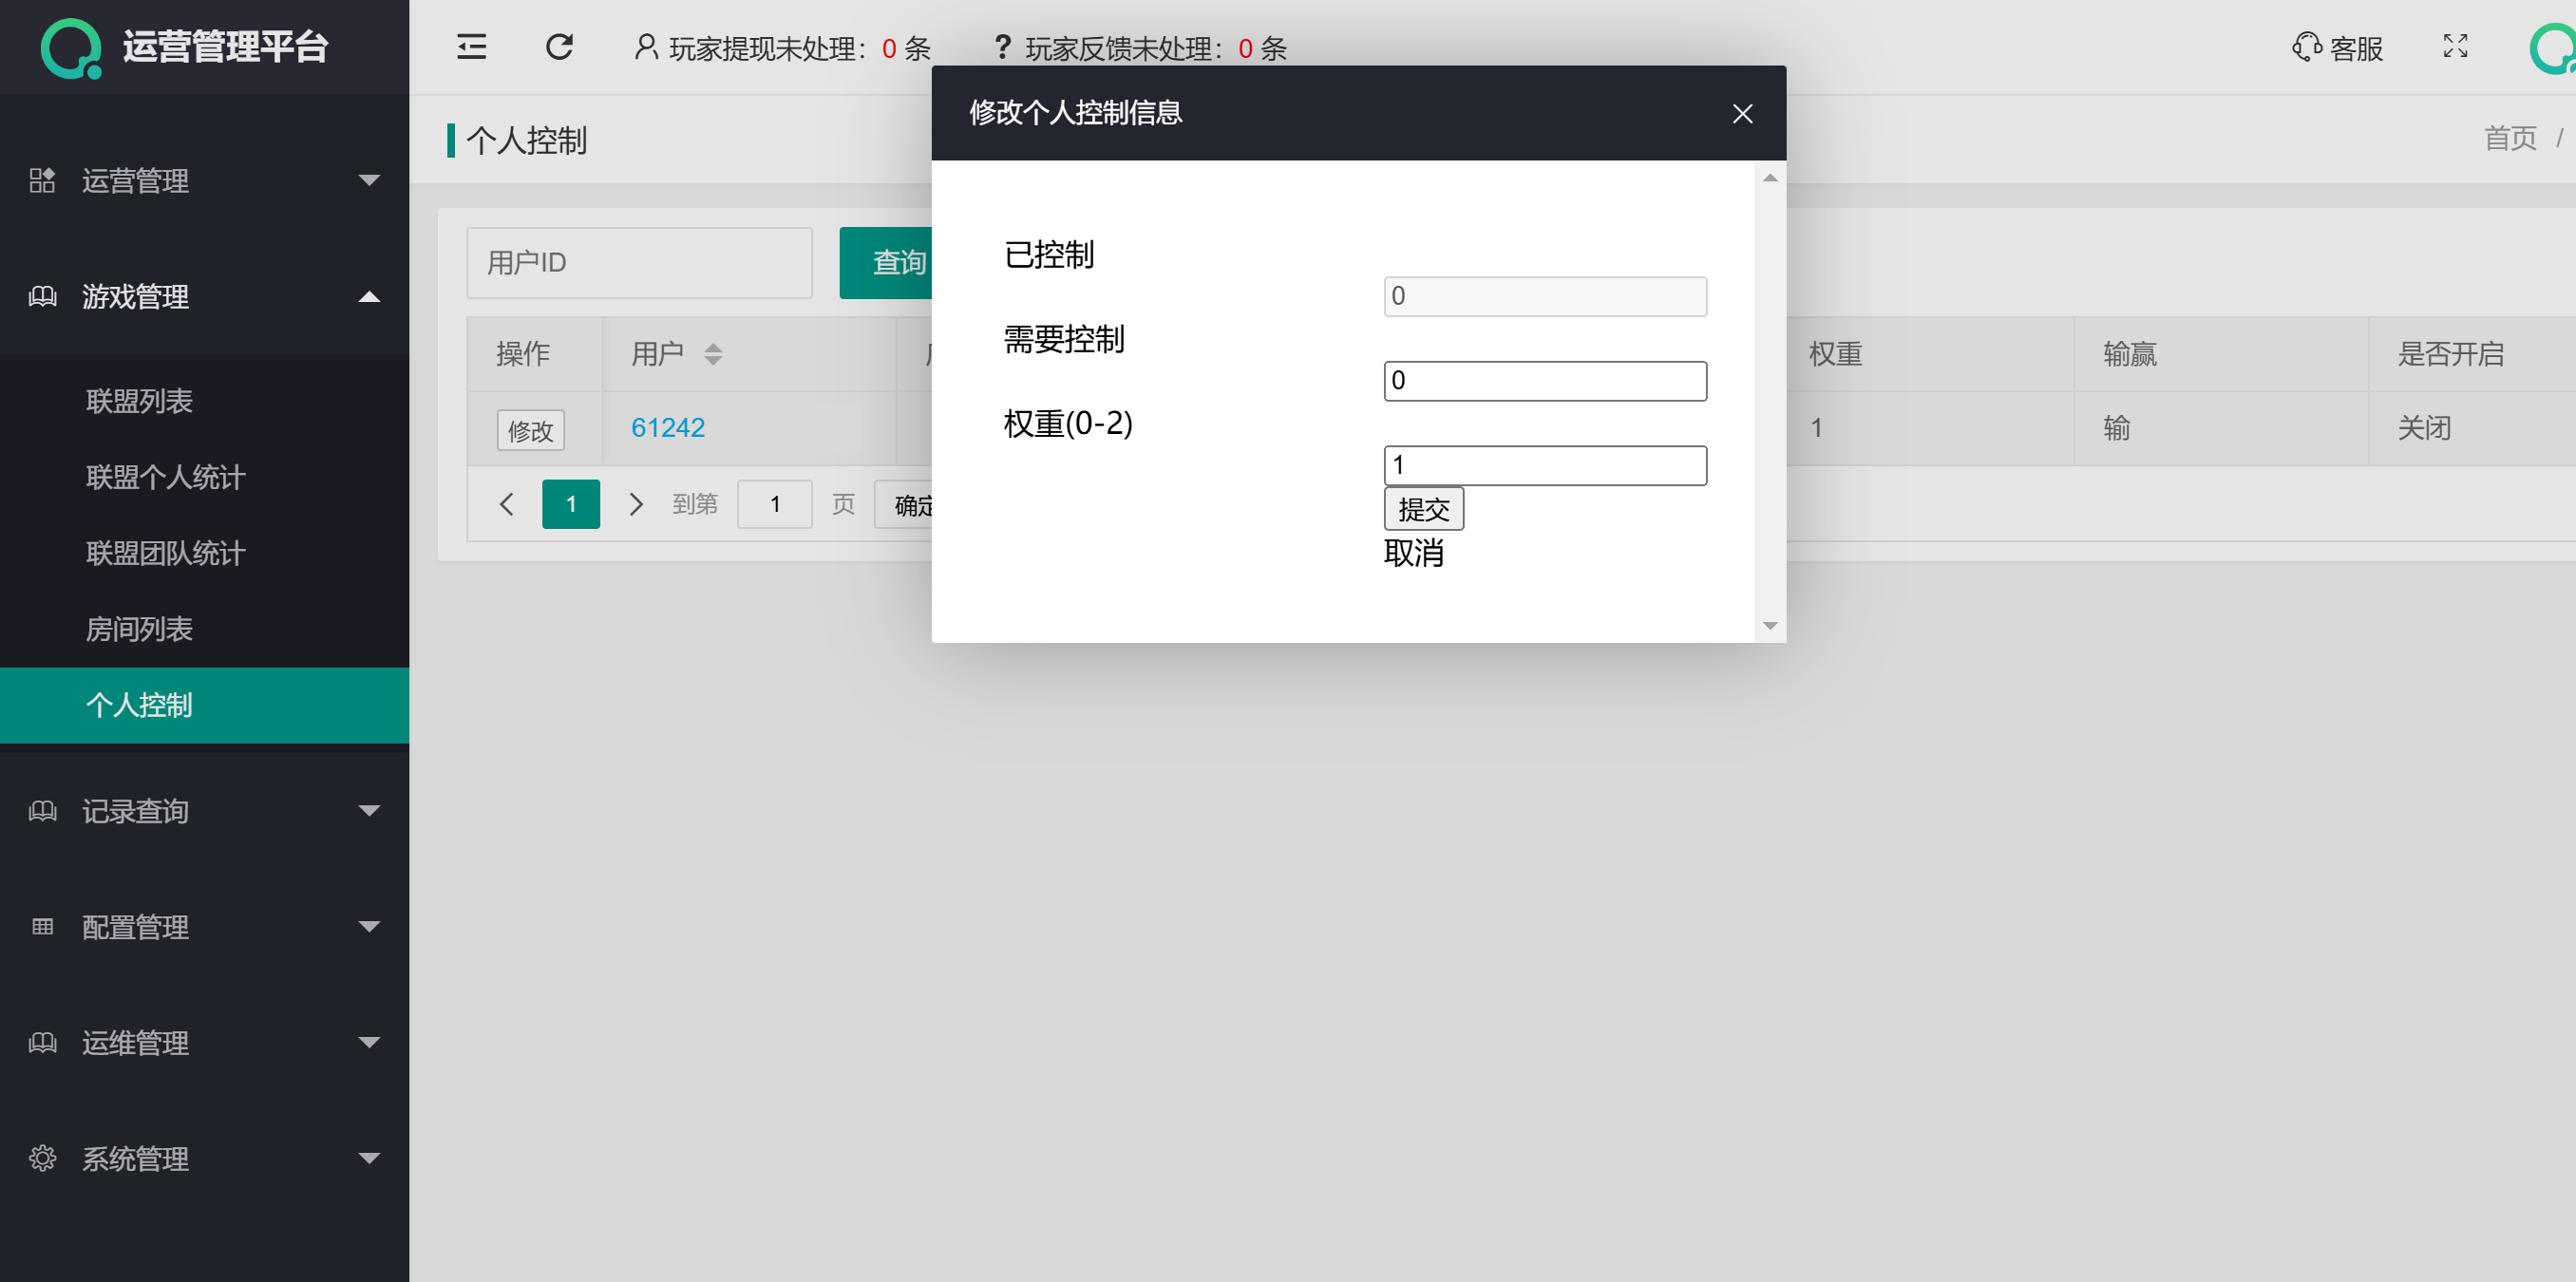Click the book icon beside 记录查询
This screenshot has height=1282, width=2576.
point(42,811)
